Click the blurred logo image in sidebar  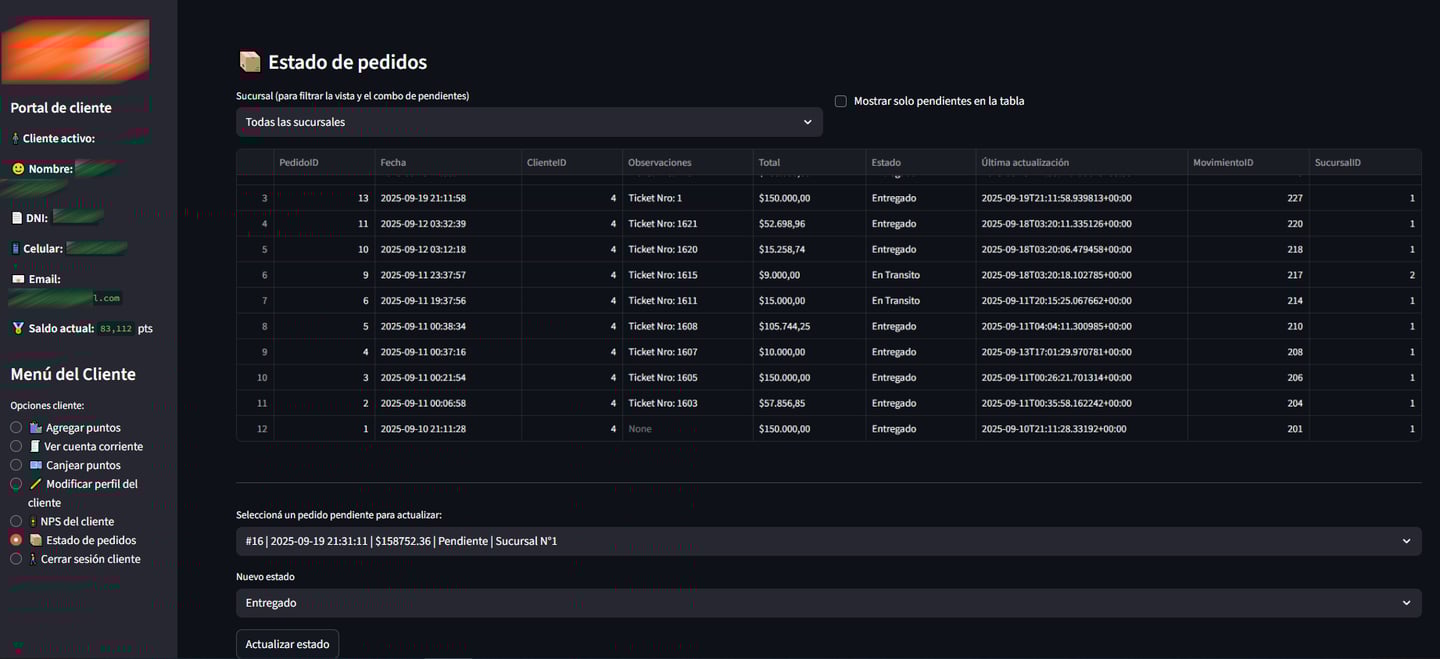tap(76, 51)
